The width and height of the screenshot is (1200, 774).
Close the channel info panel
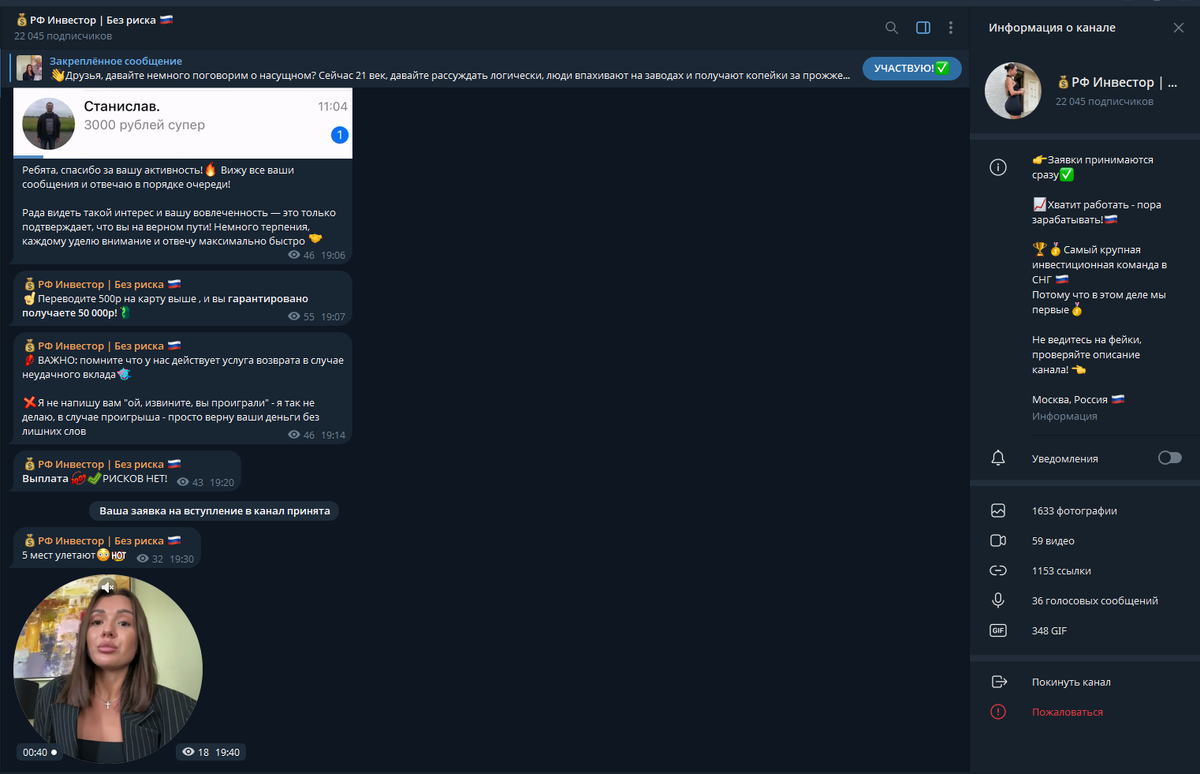coord(1178,28)
